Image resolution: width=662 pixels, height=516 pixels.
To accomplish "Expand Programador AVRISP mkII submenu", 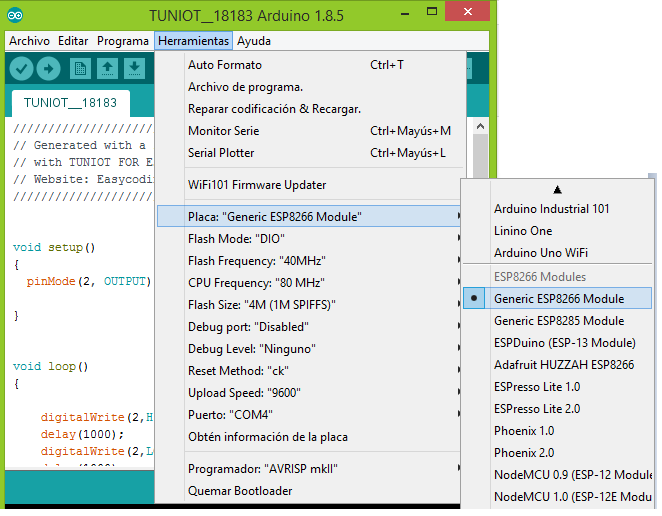I will tap(309, 469).
